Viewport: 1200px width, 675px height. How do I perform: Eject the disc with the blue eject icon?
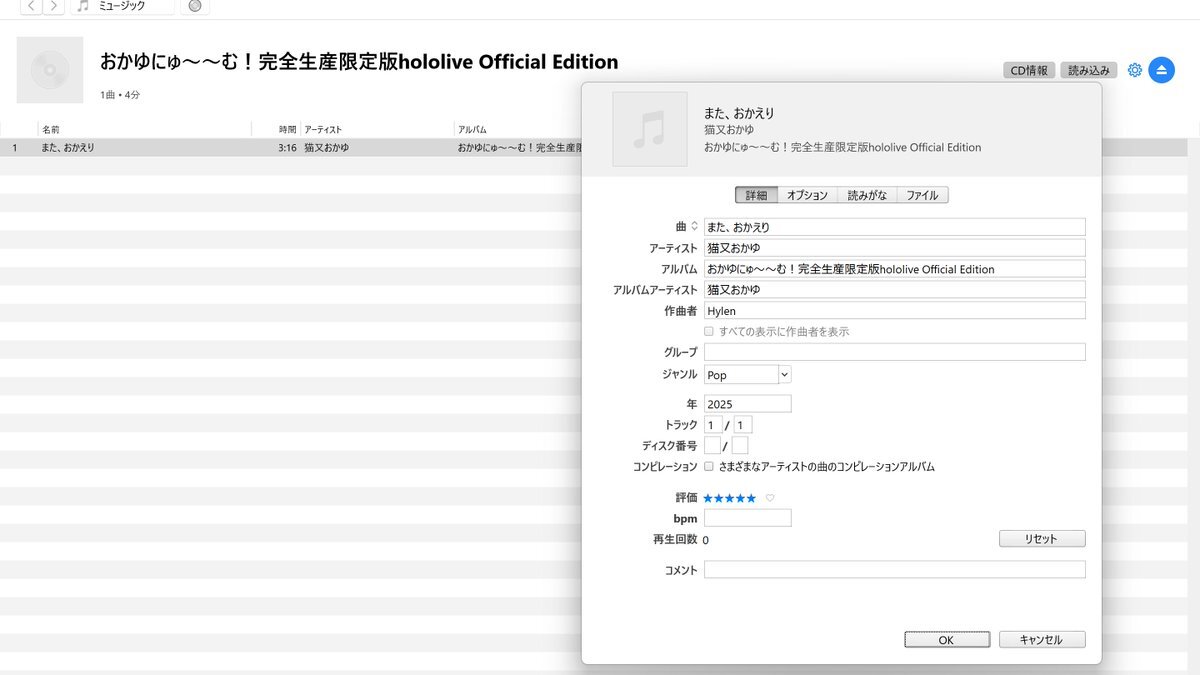click(1161, 70)
